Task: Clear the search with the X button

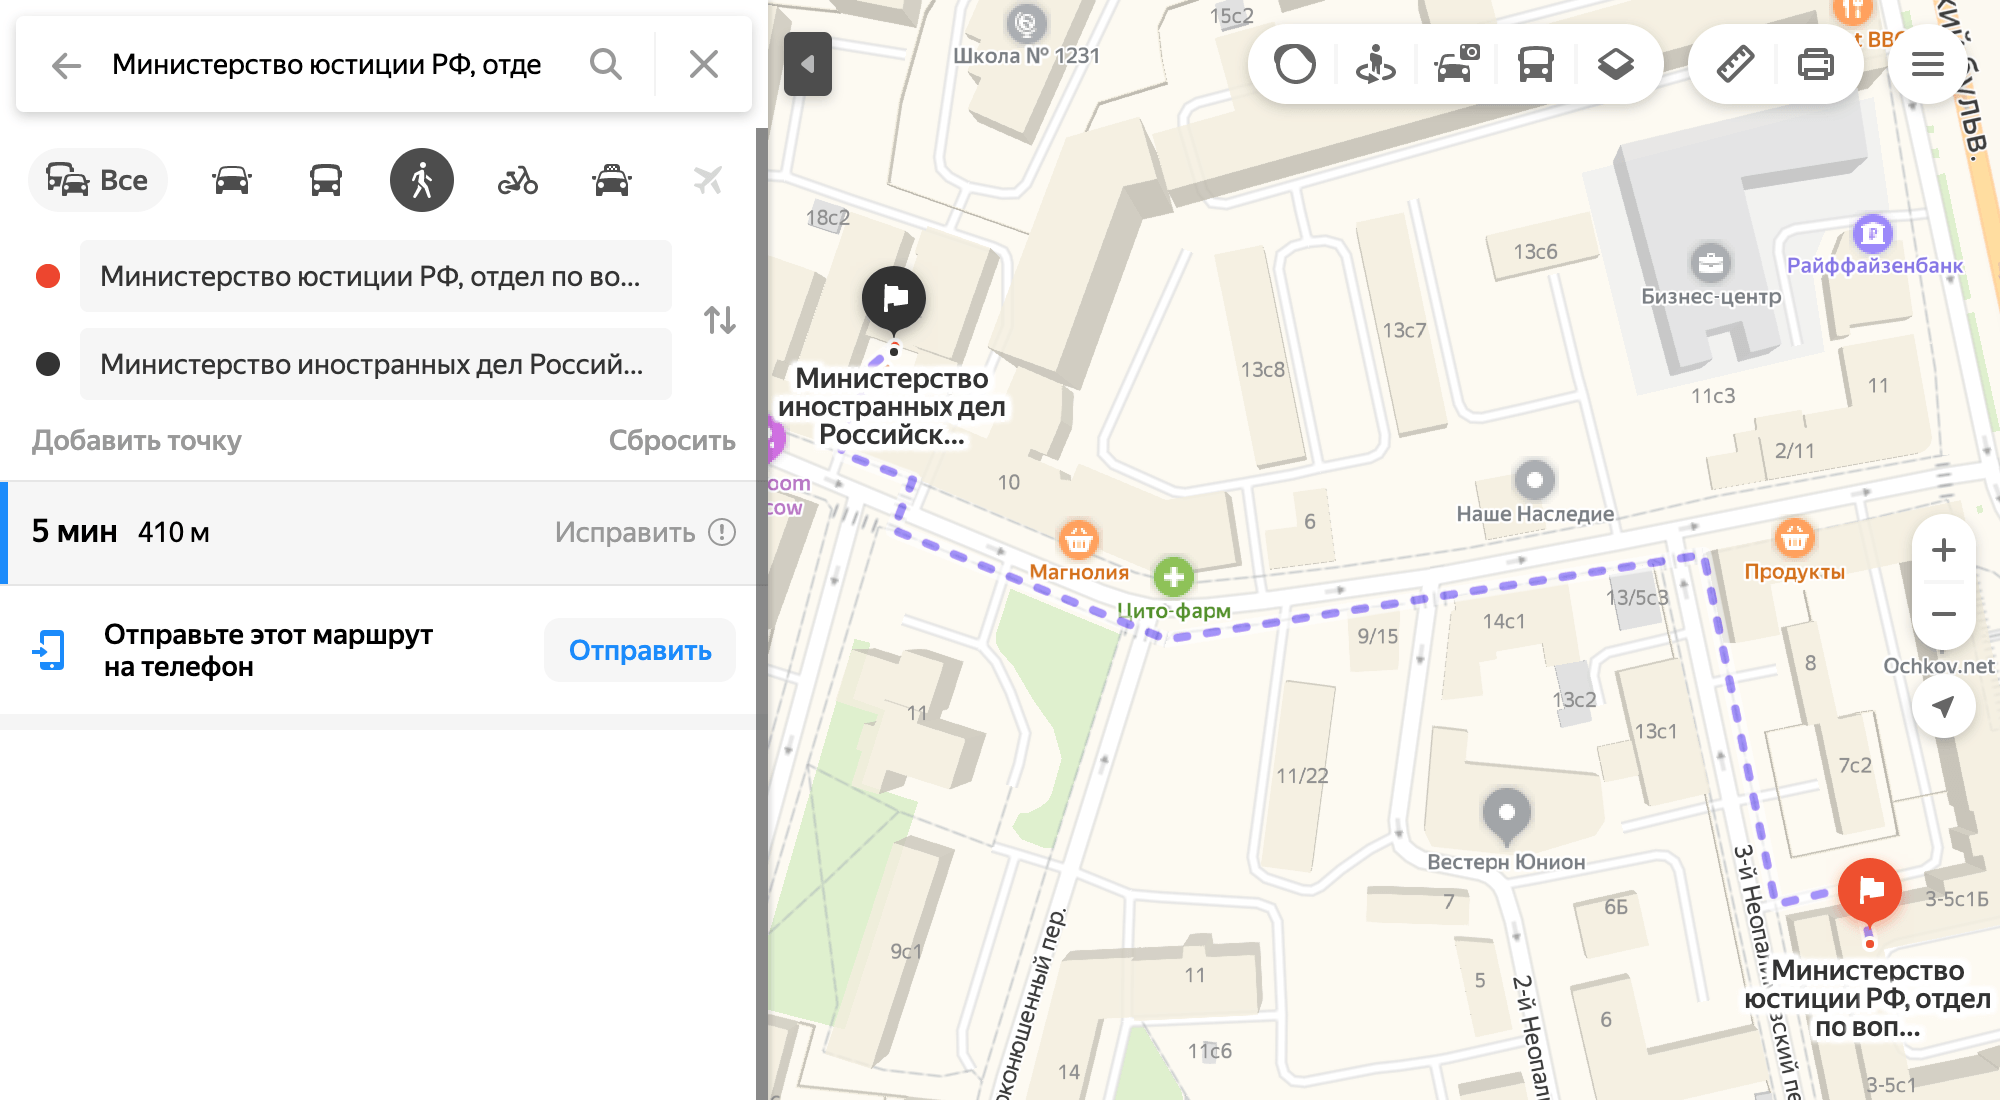Action: coord(704,65)
